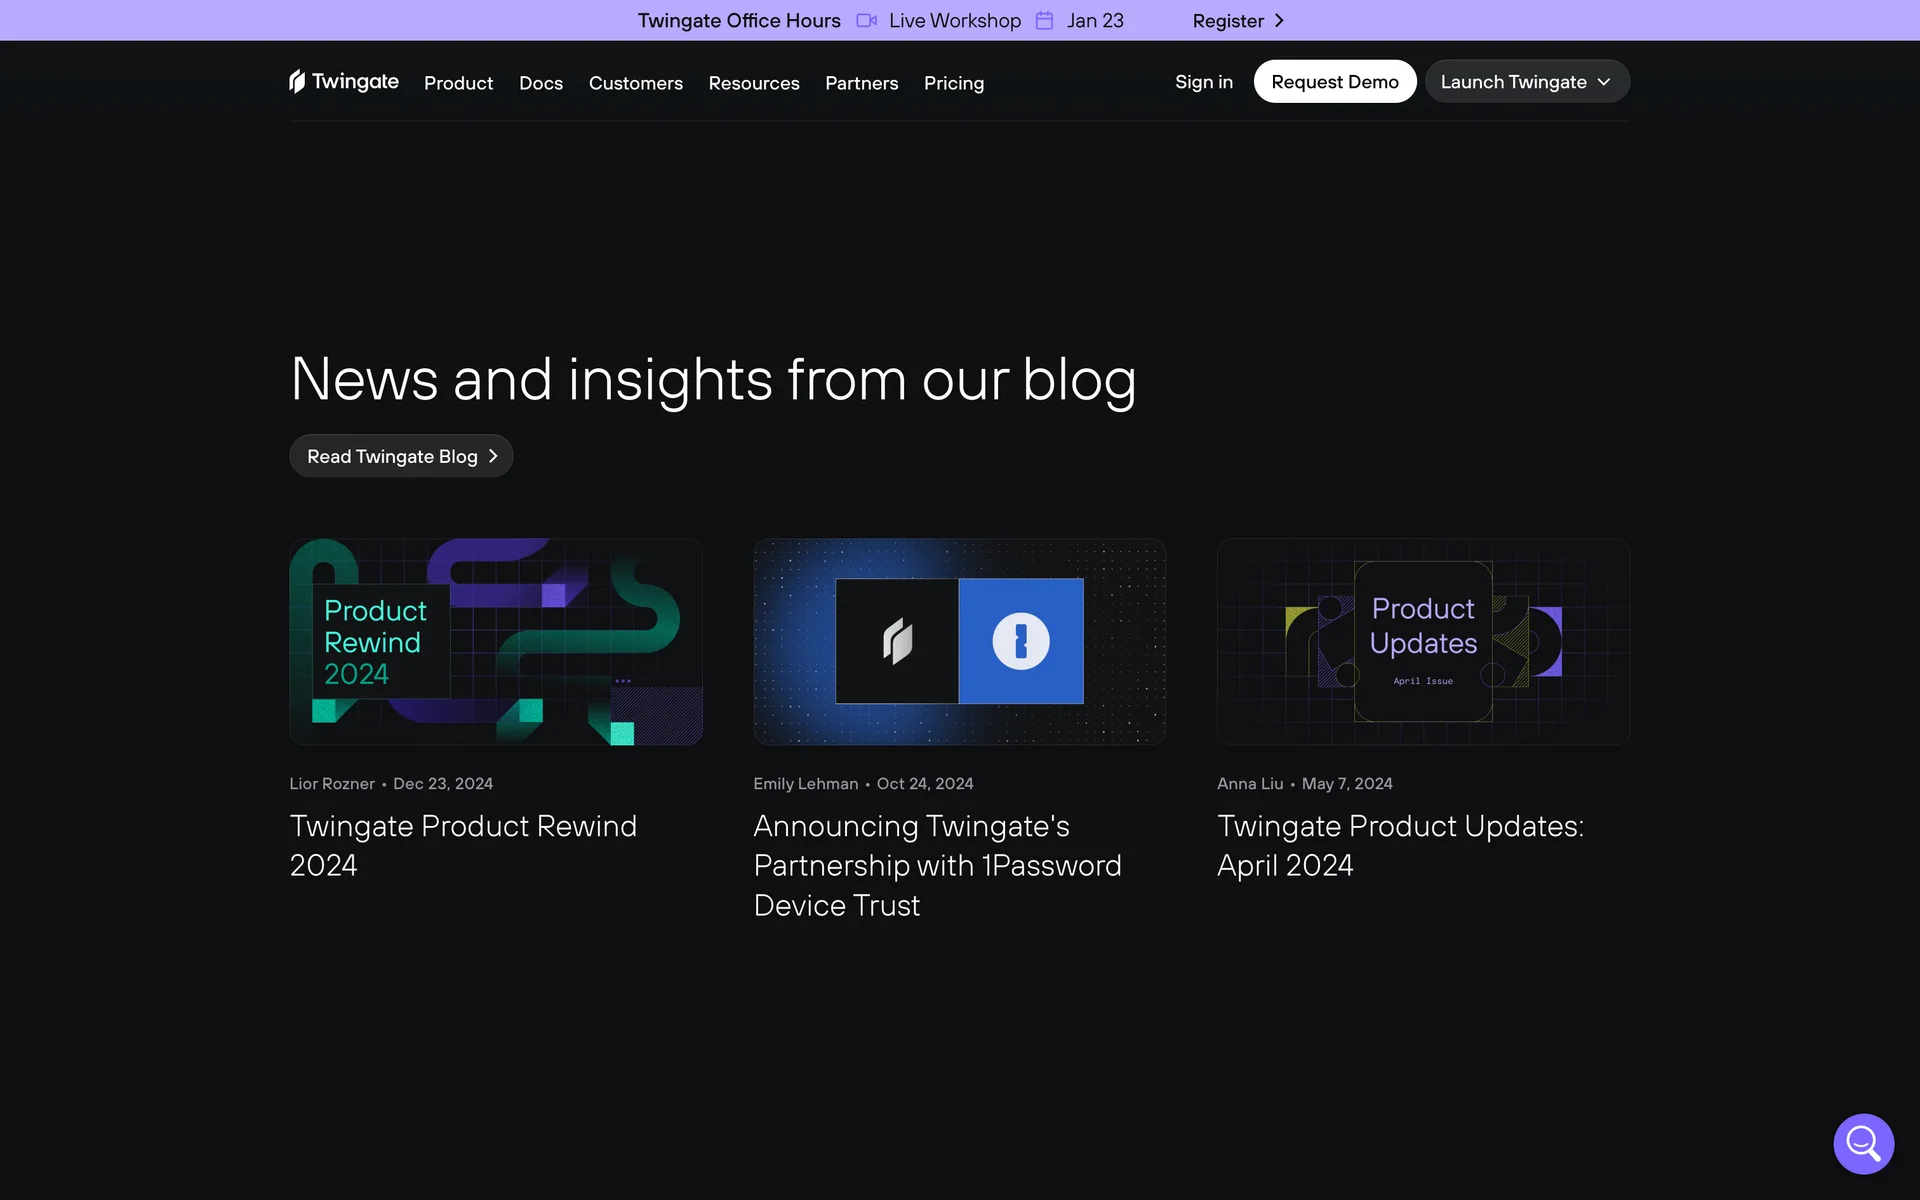Open the Twingate Product Updates: April 2024 title

pos(1399,845)
